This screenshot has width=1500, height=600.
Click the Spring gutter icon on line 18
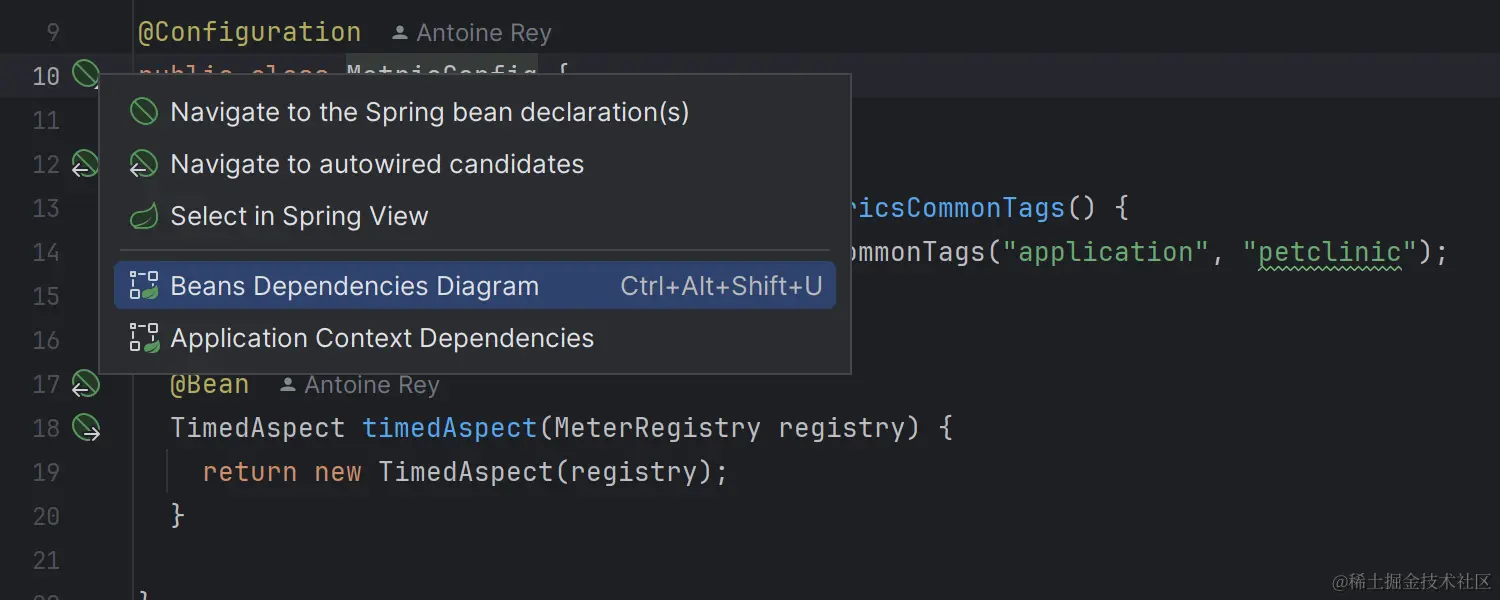click(x=86, y=428)
